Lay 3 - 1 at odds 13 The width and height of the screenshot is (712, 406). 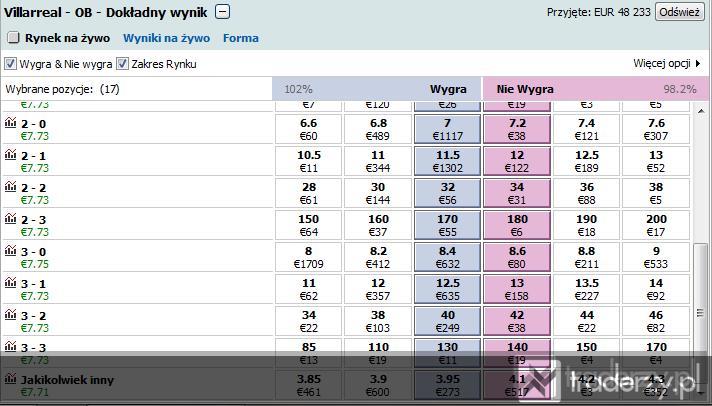517,289
